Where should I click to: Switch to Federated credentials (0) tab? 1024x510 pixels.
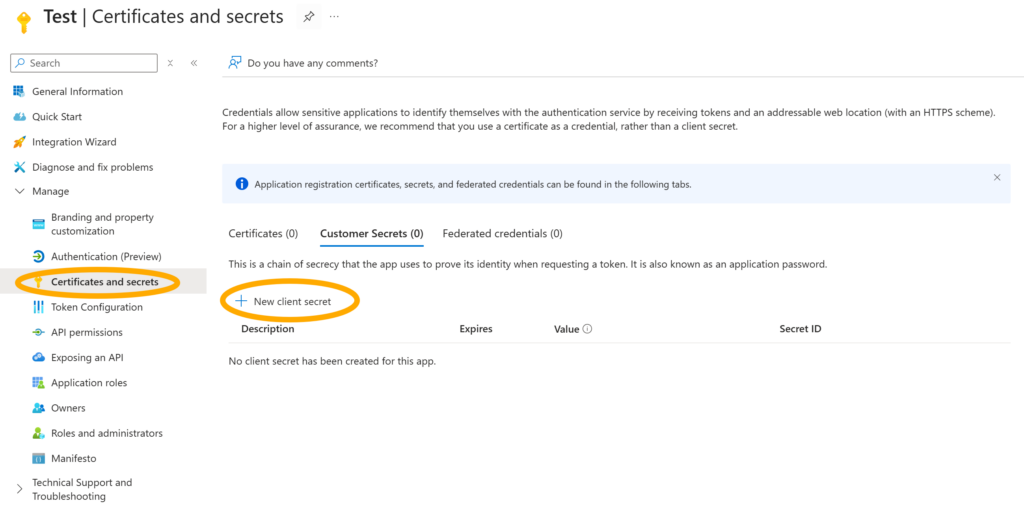pyautogui.click(x=502, y=234)
